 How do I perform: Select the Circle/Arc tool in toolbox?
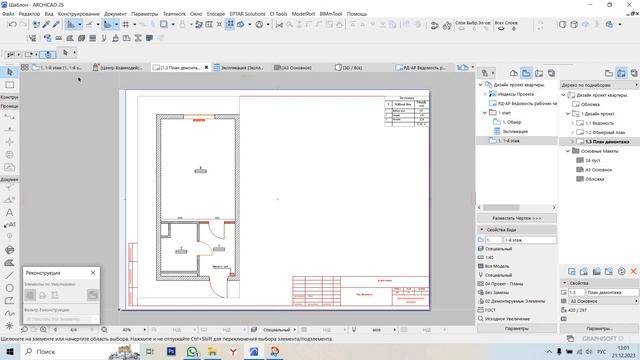click(9, 288)
